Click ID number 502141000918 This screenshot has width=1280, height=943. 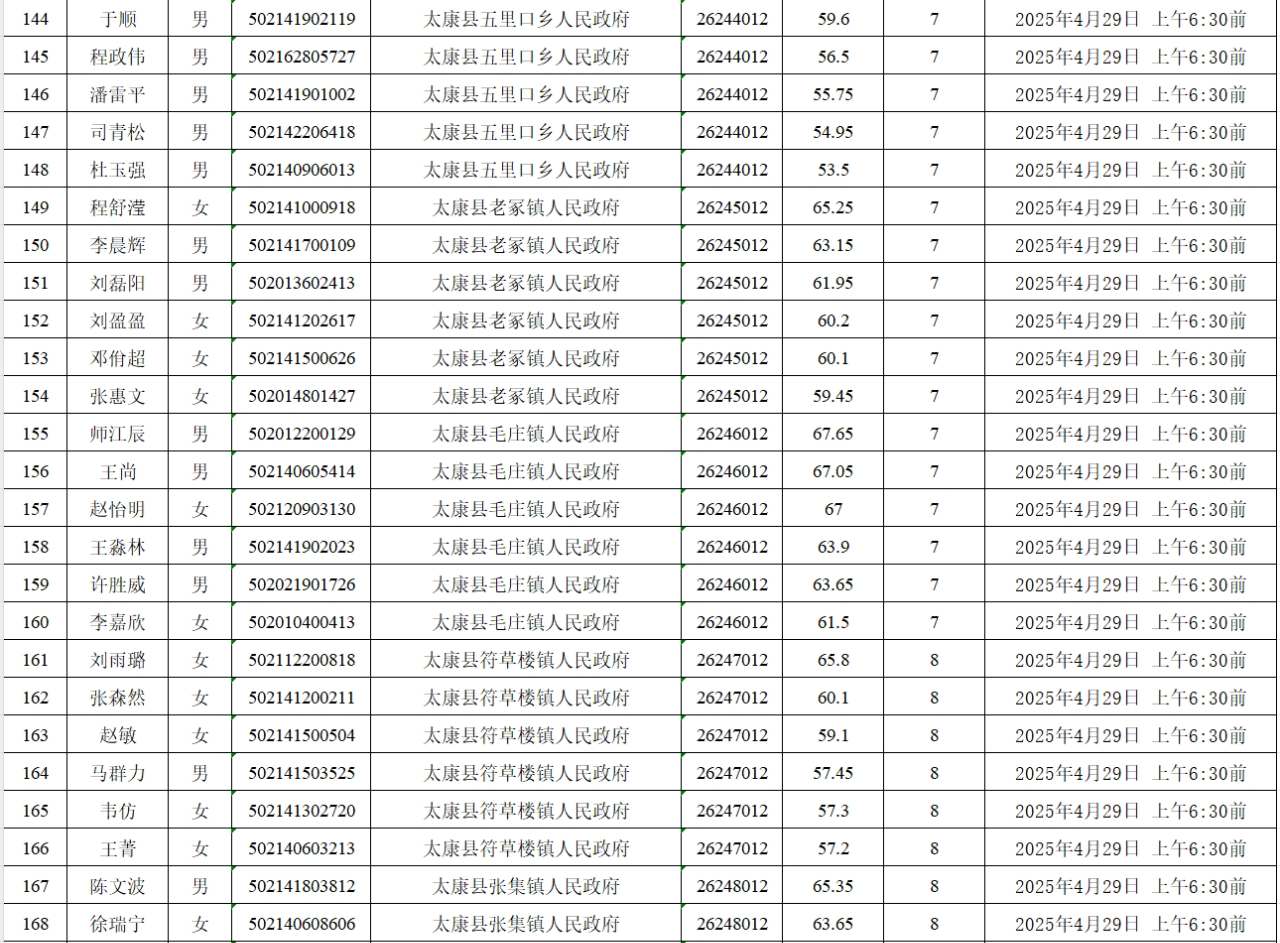tap(301, 208)
